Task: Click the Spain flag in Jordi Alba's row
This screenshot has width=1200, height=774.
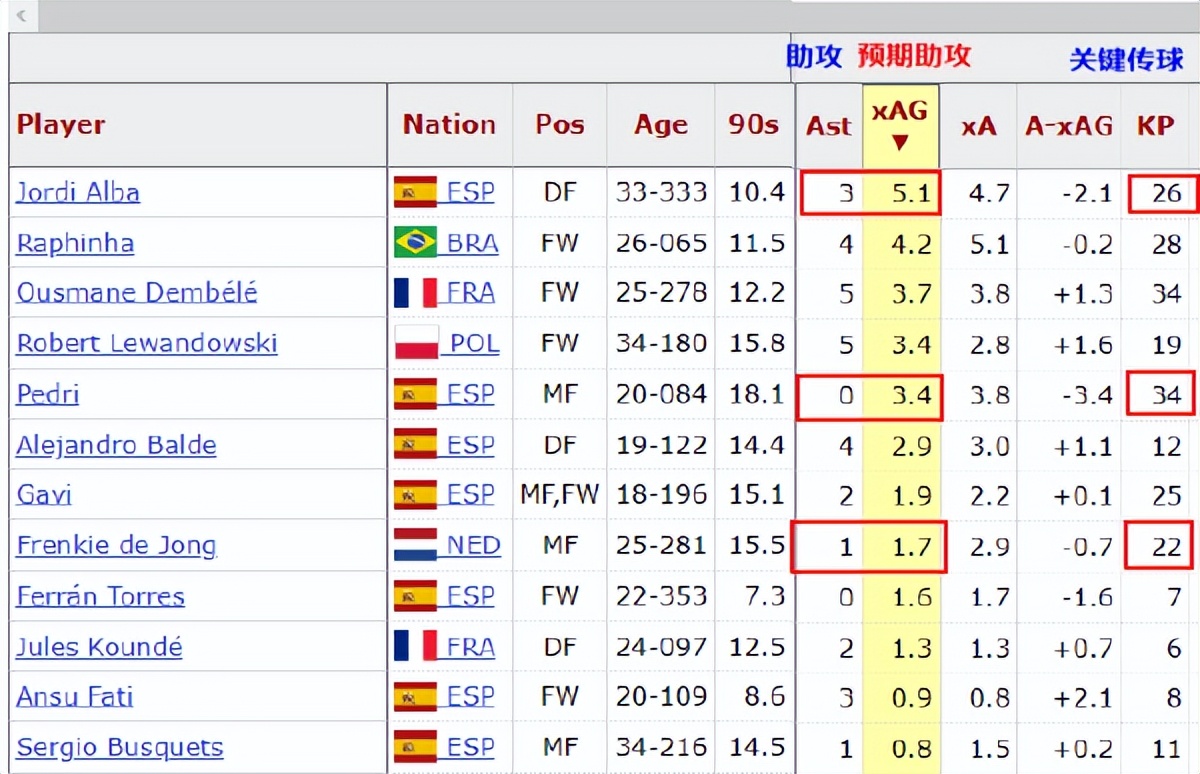Action: coord(415,192)
